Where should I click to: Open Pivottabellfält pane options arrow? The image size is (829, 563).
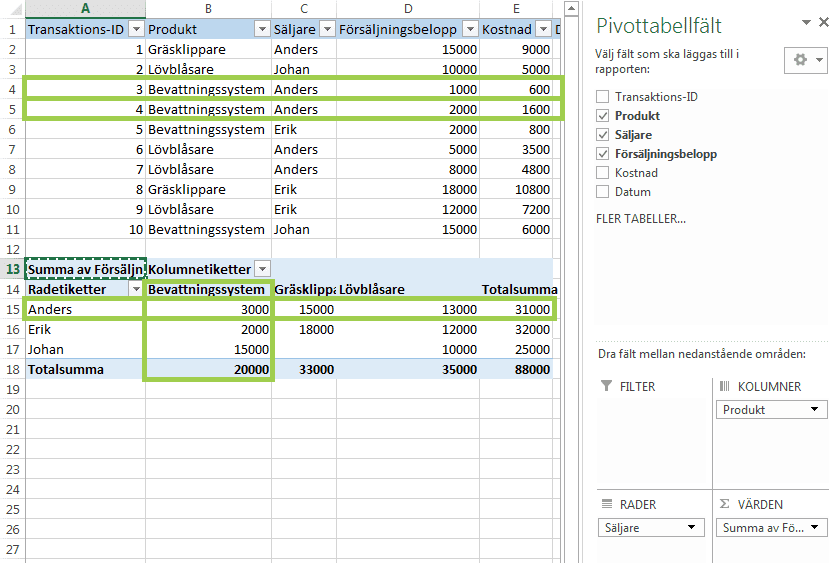806,22
